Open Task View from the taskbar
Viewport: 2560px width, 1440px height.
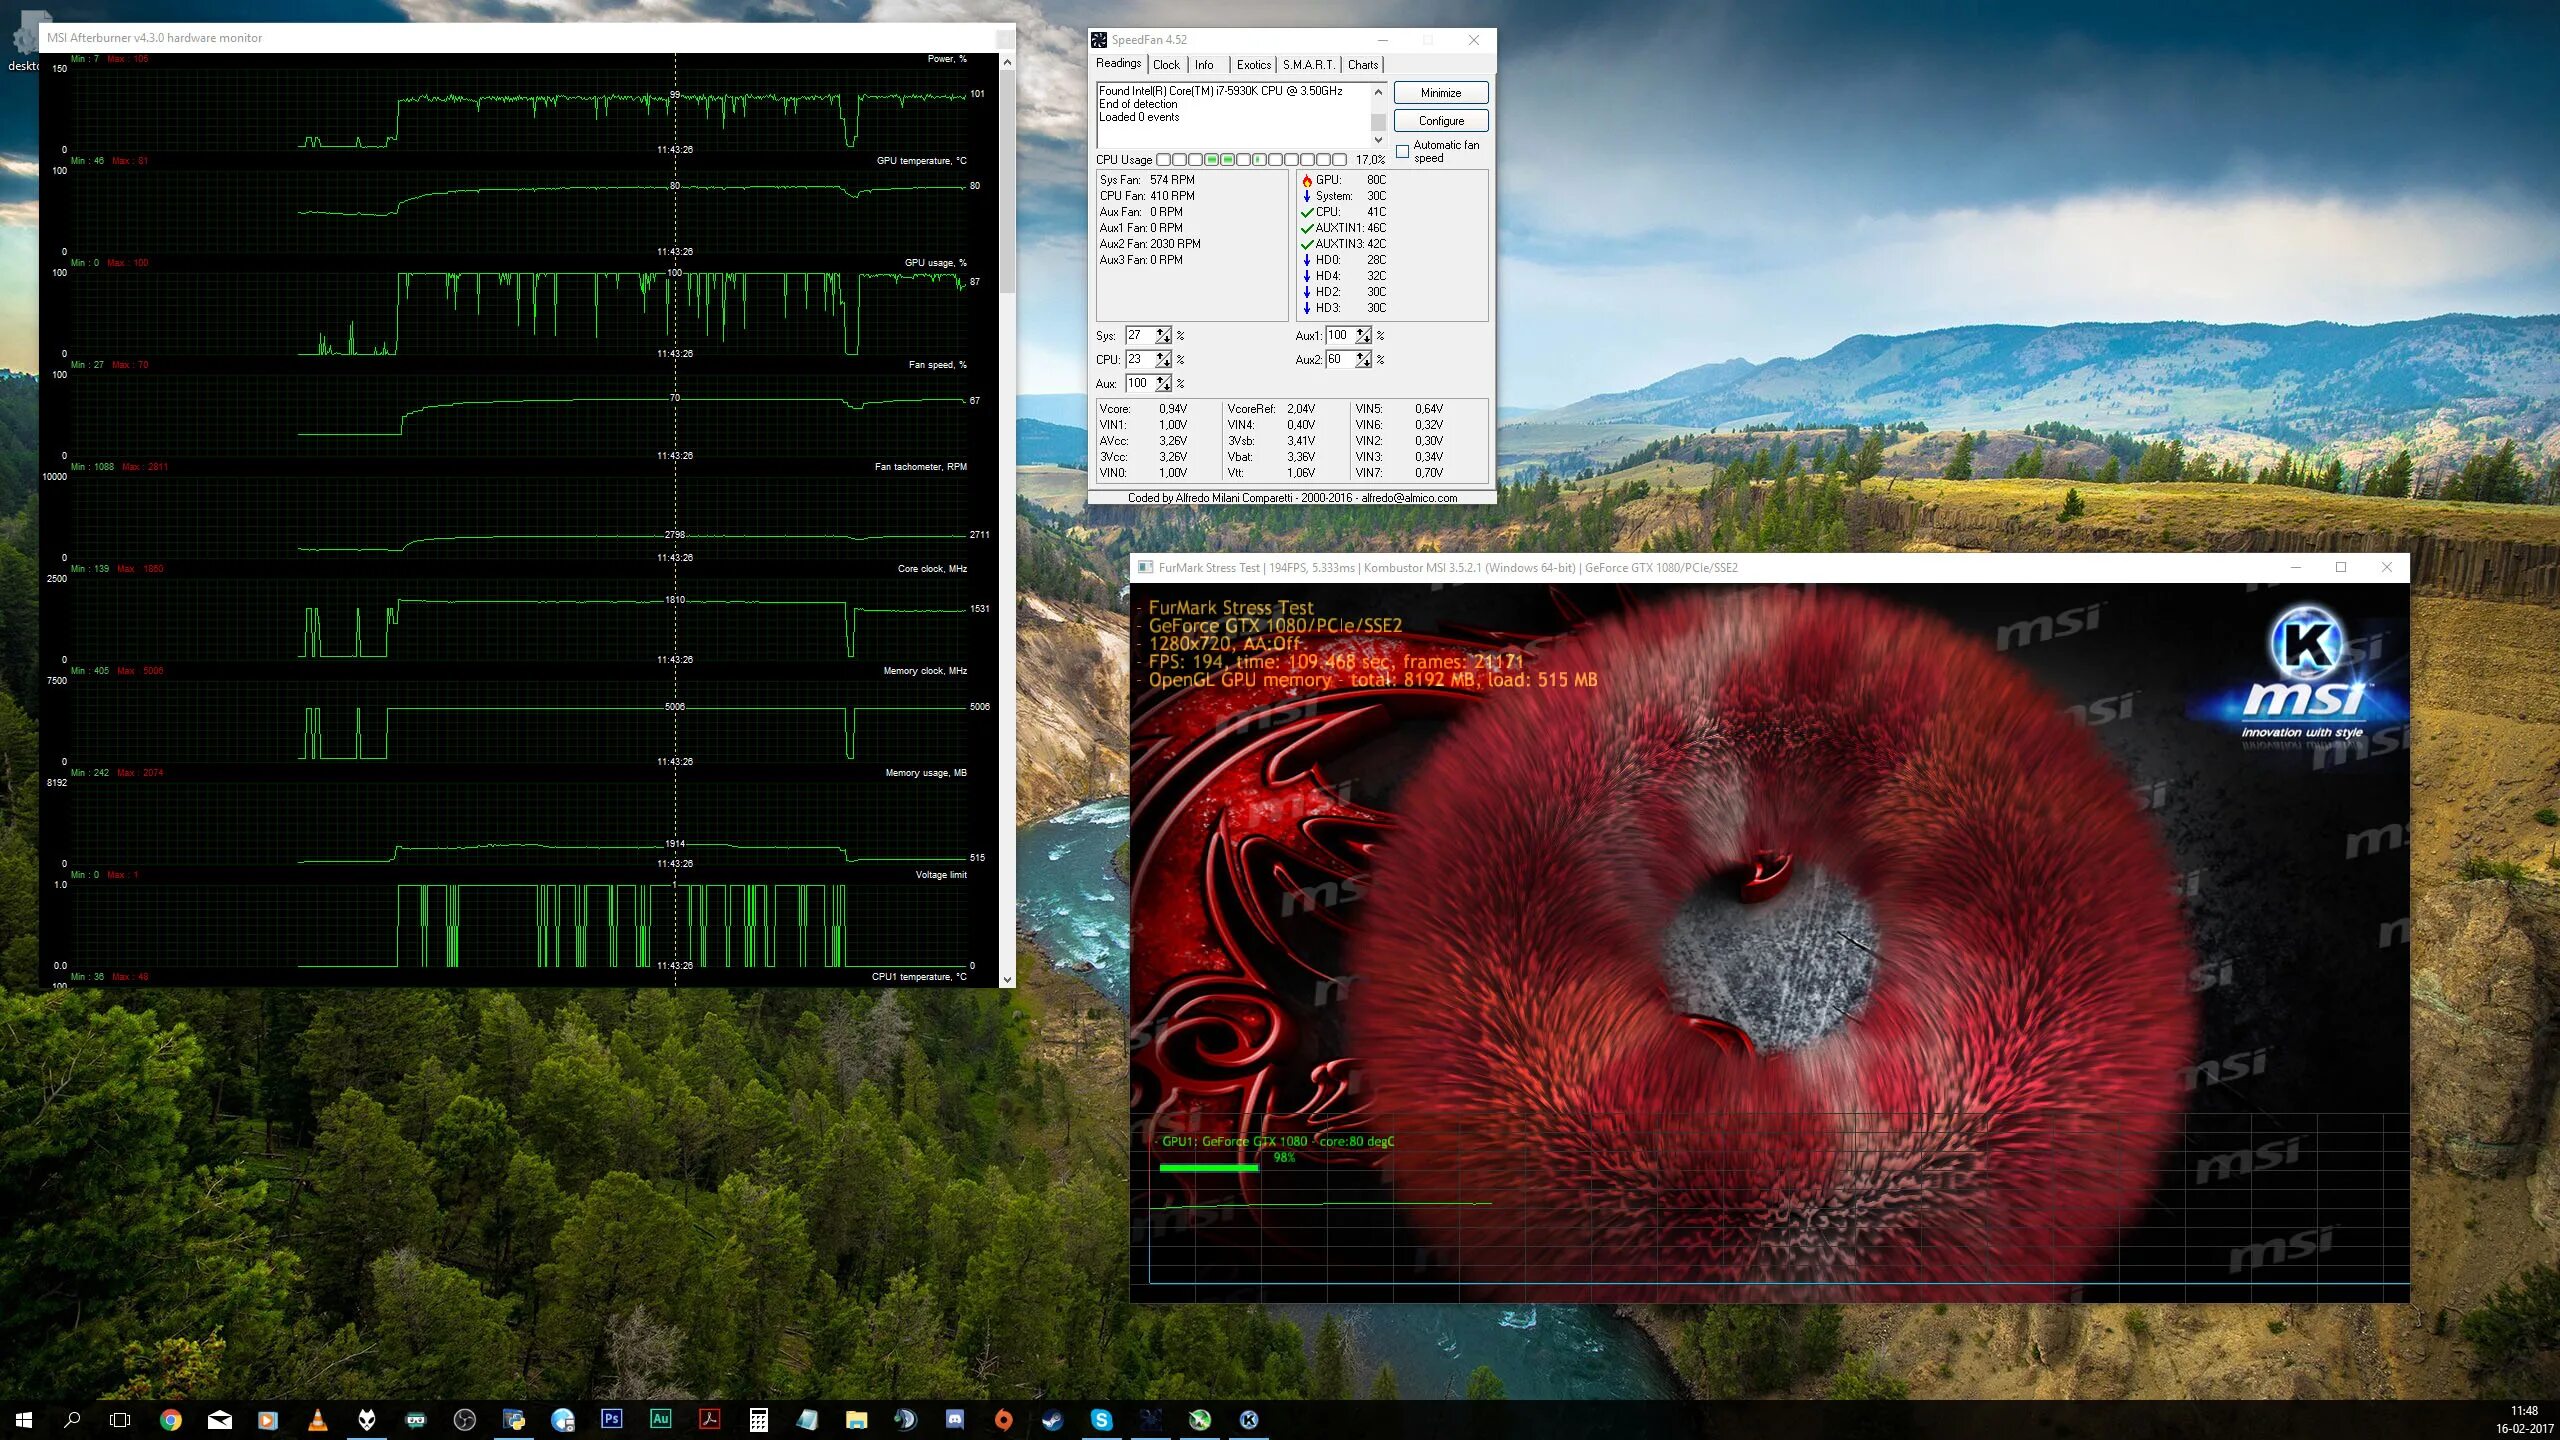coord(120,1419)
